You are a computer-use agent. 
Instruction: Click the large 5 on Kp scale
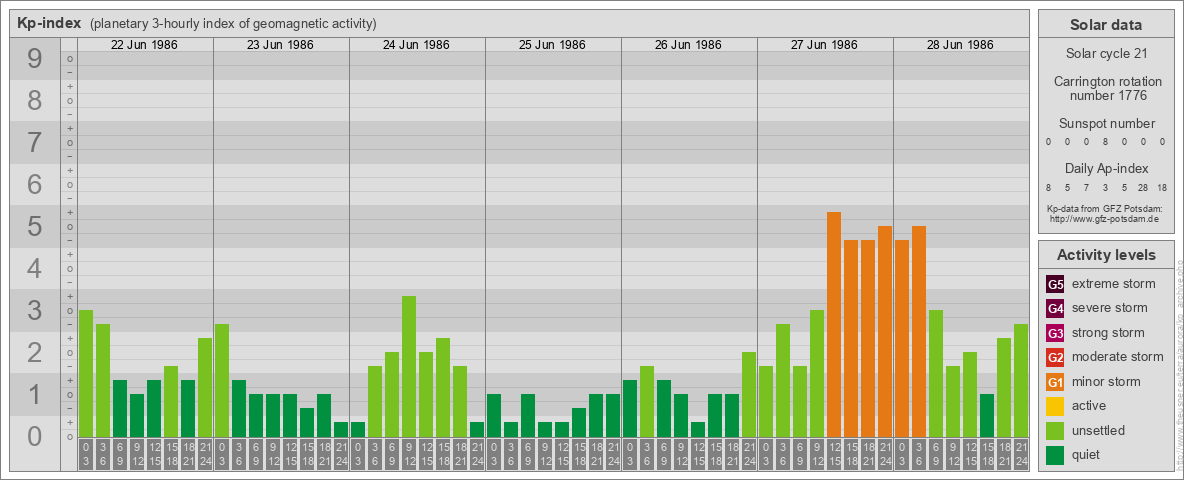(35, 226)
